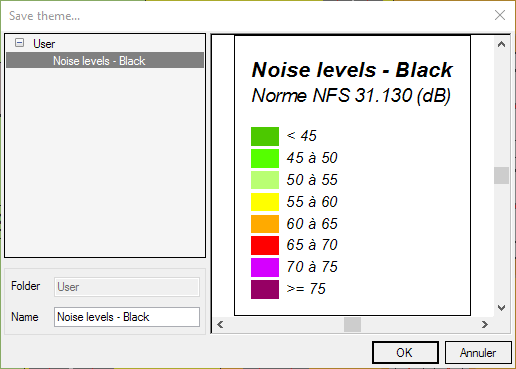Select 'Noise levels - Black' theme entry
This screenshot has height=369, width=516.
105,60
